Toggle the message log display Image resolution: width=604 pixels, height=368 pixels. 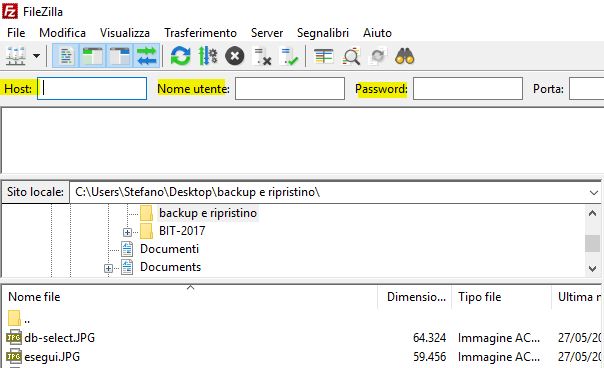point(66,56)
